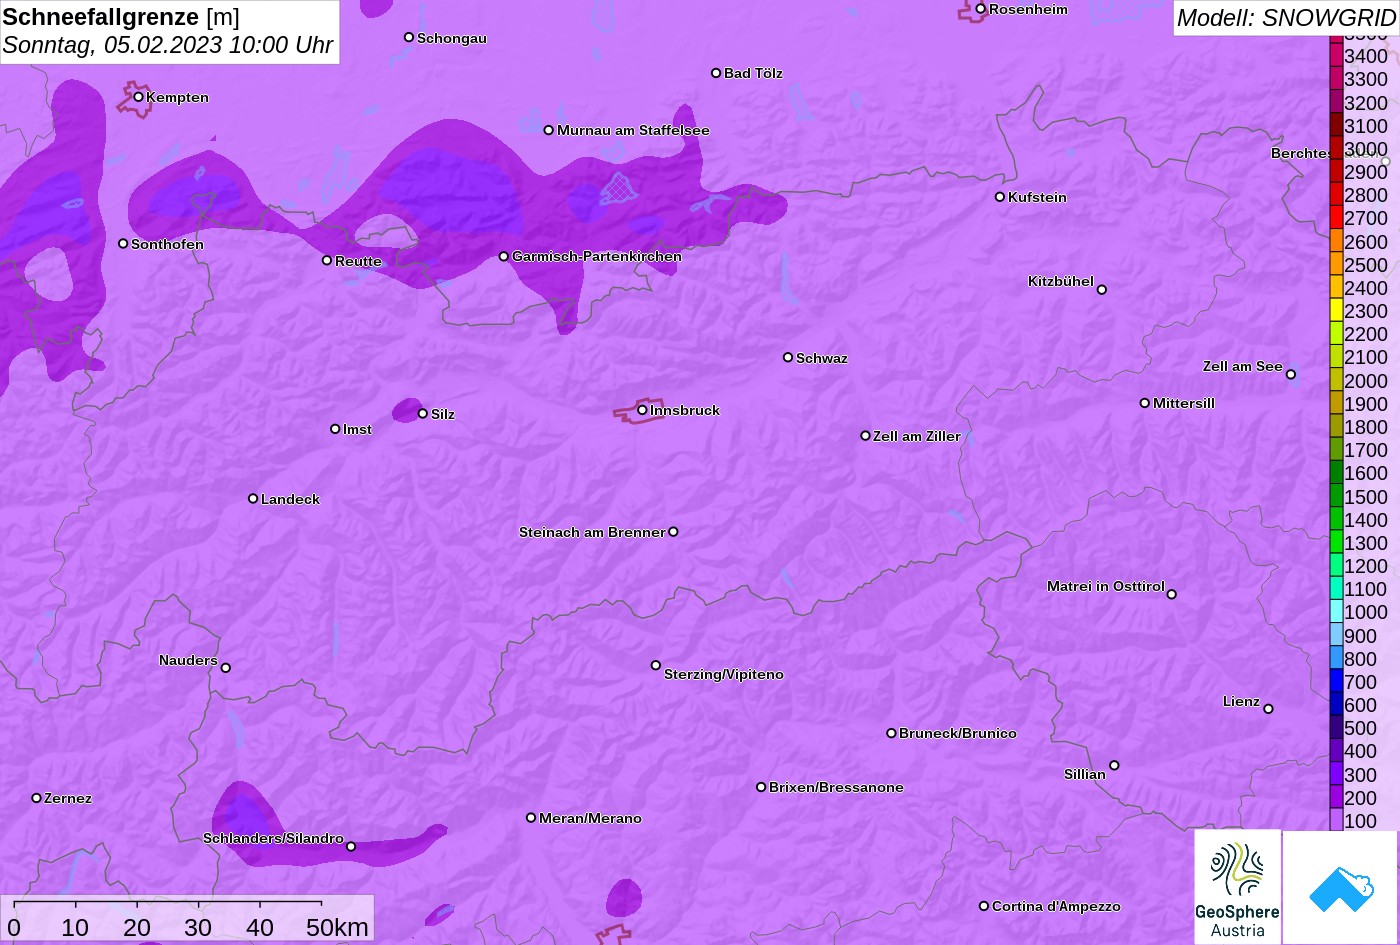
Task: Select the 'Matrei in Osttirol' label
Action: click(1106, 586)
